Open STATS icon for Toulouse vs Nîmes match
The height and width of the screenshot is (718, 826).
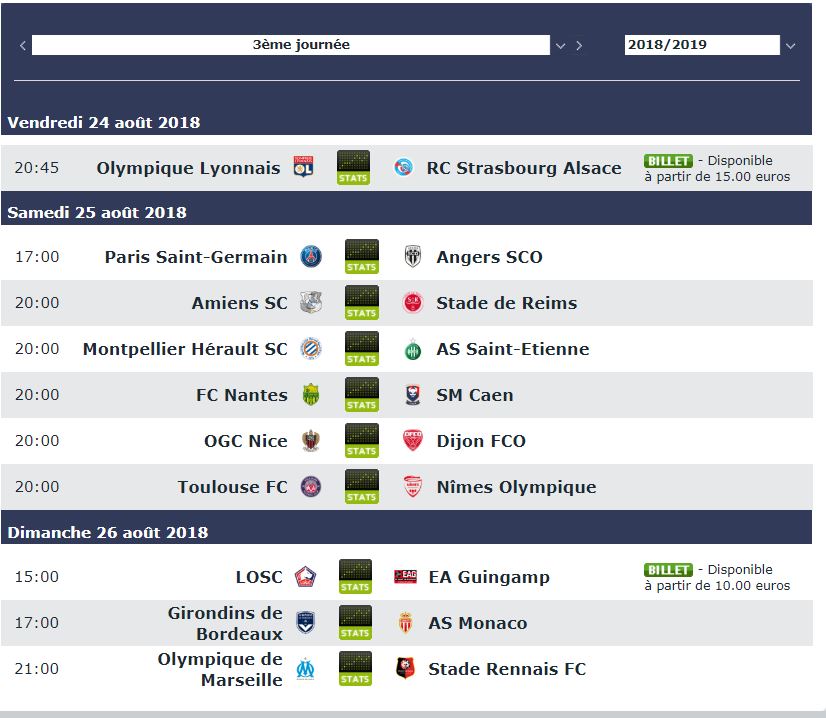pos(361,486)
